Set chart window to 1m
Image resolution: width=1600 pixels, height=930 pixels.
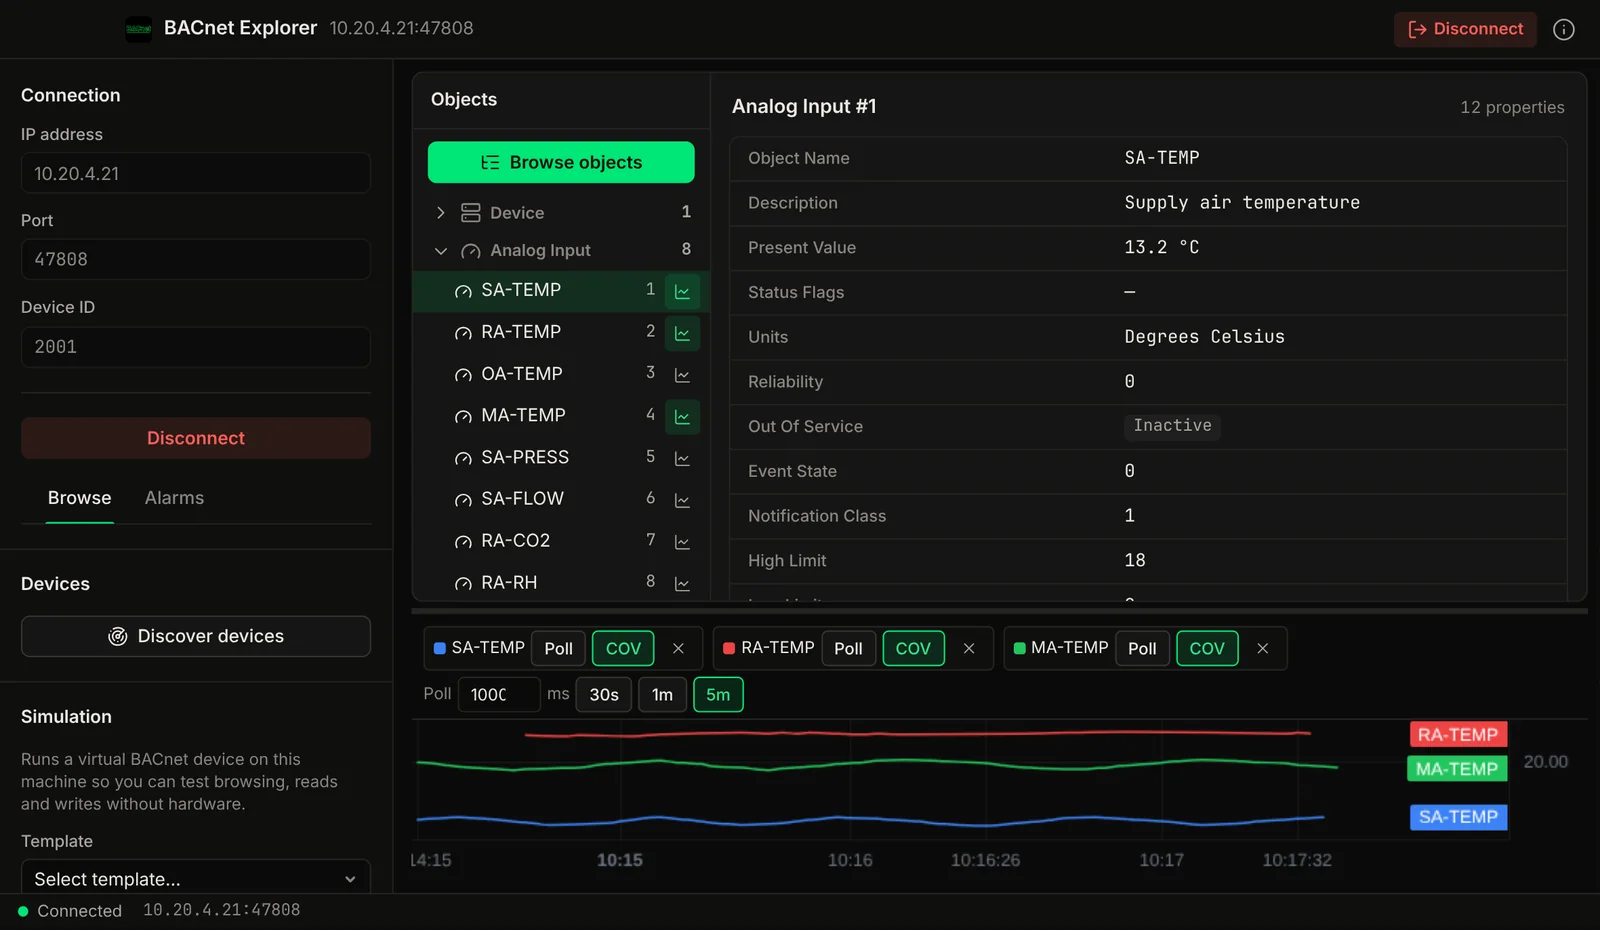coord(662,695)
